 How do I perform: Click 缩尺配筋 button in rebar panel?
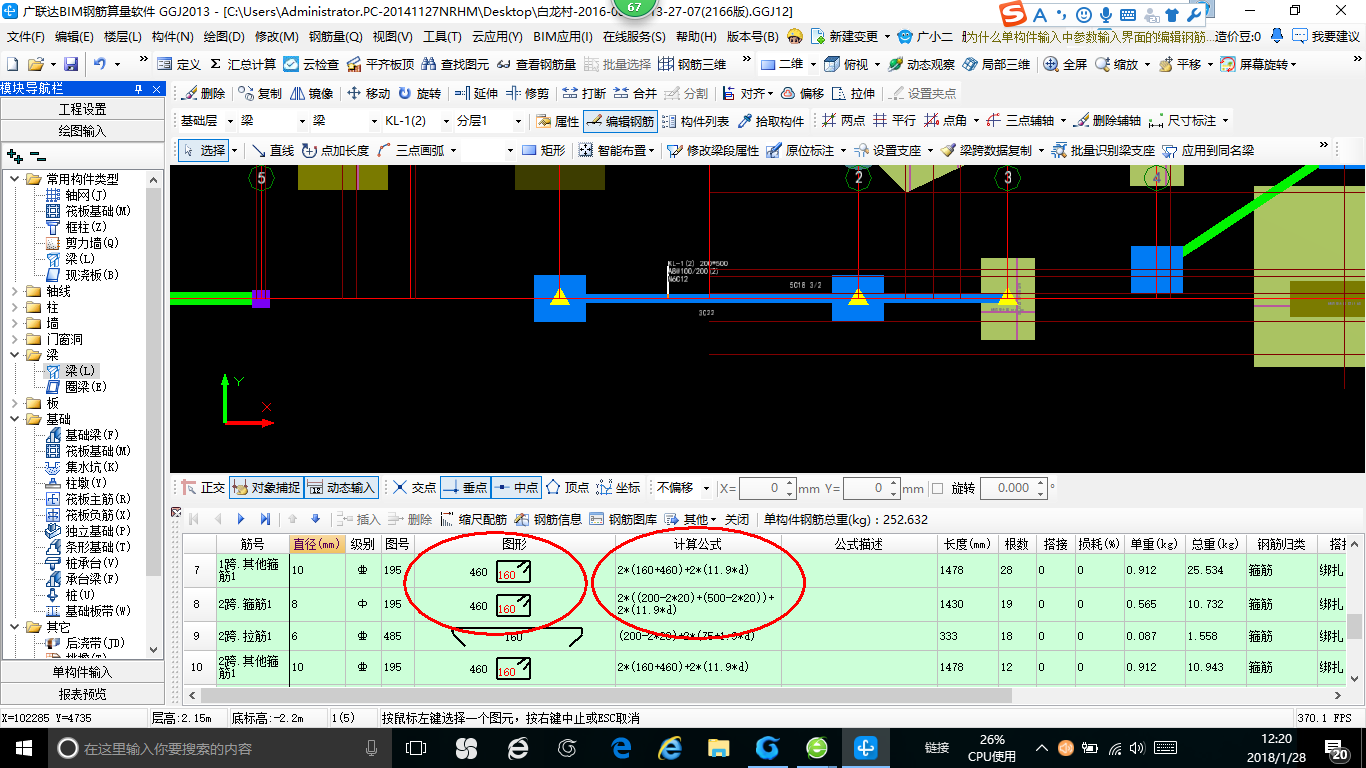tap(472, 519)
